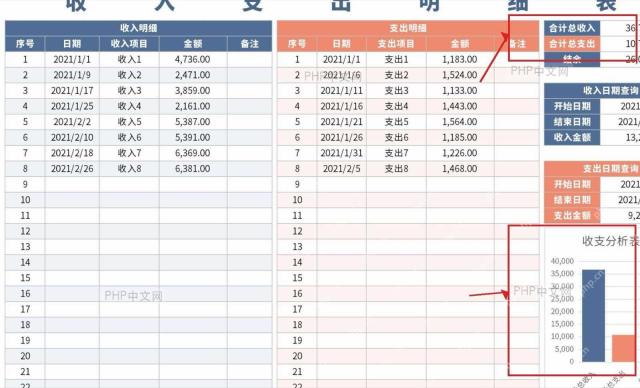Select the amount 3,859.00
The image size is (640, 388).
[193, 91]
